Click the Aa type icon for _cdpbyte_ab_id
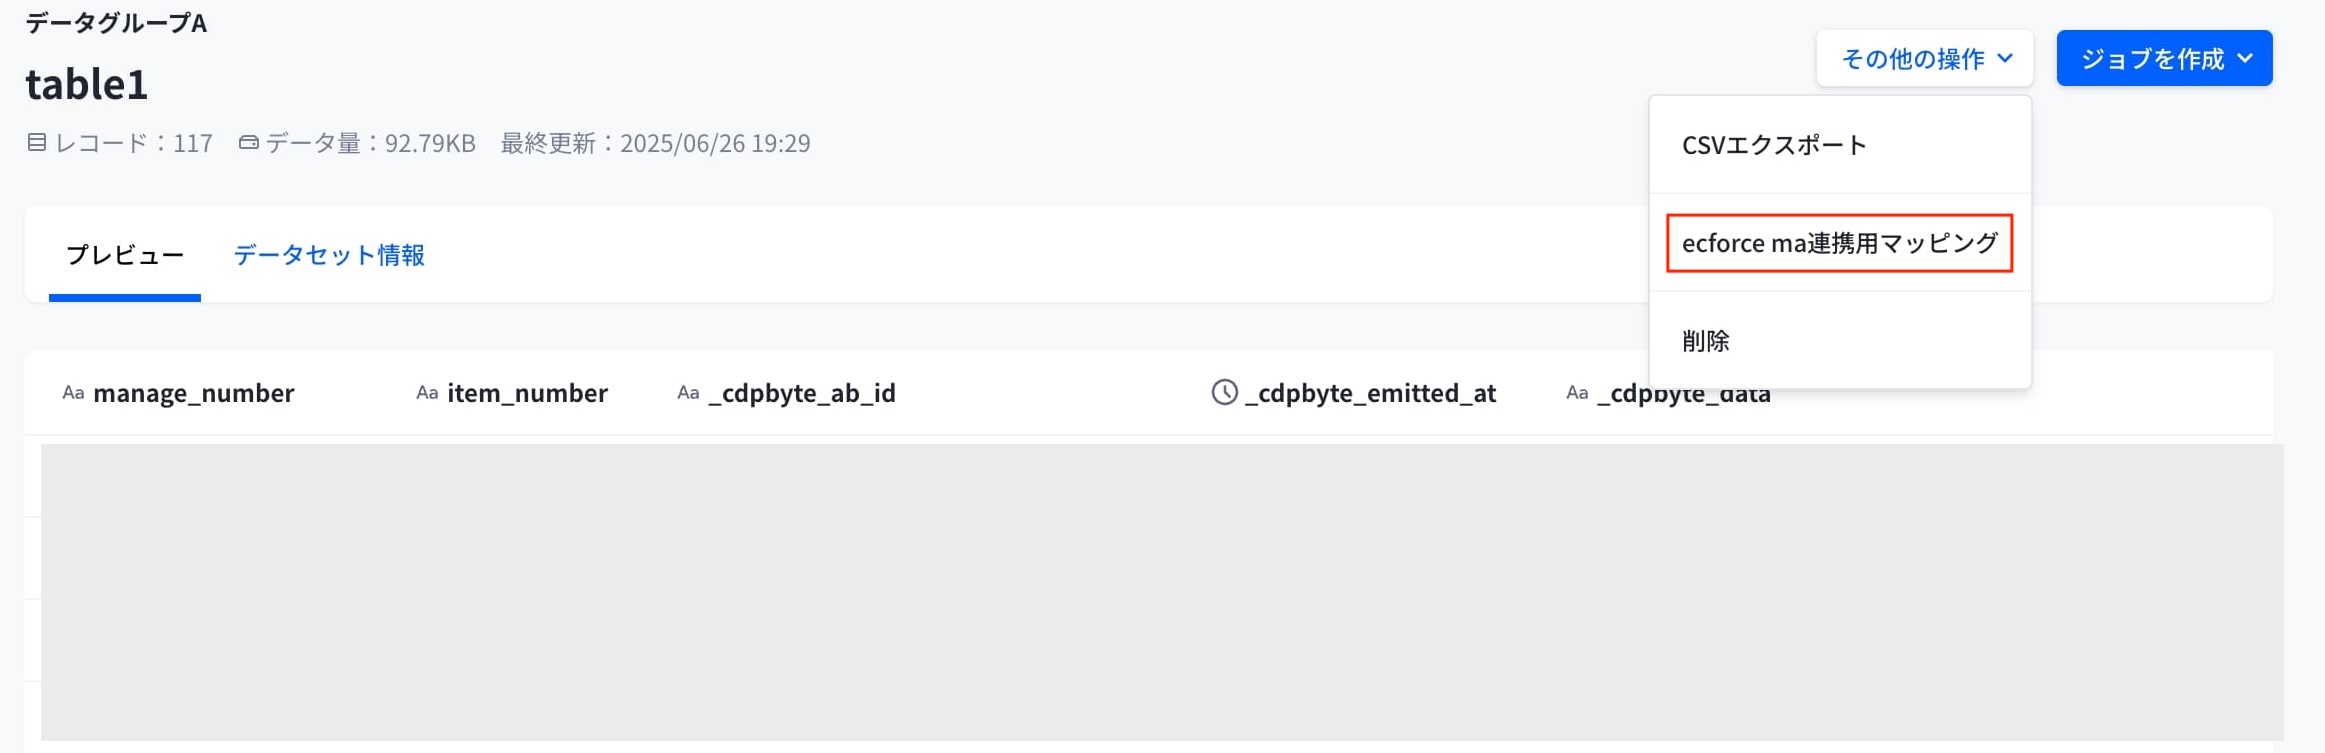 [688, 393]
